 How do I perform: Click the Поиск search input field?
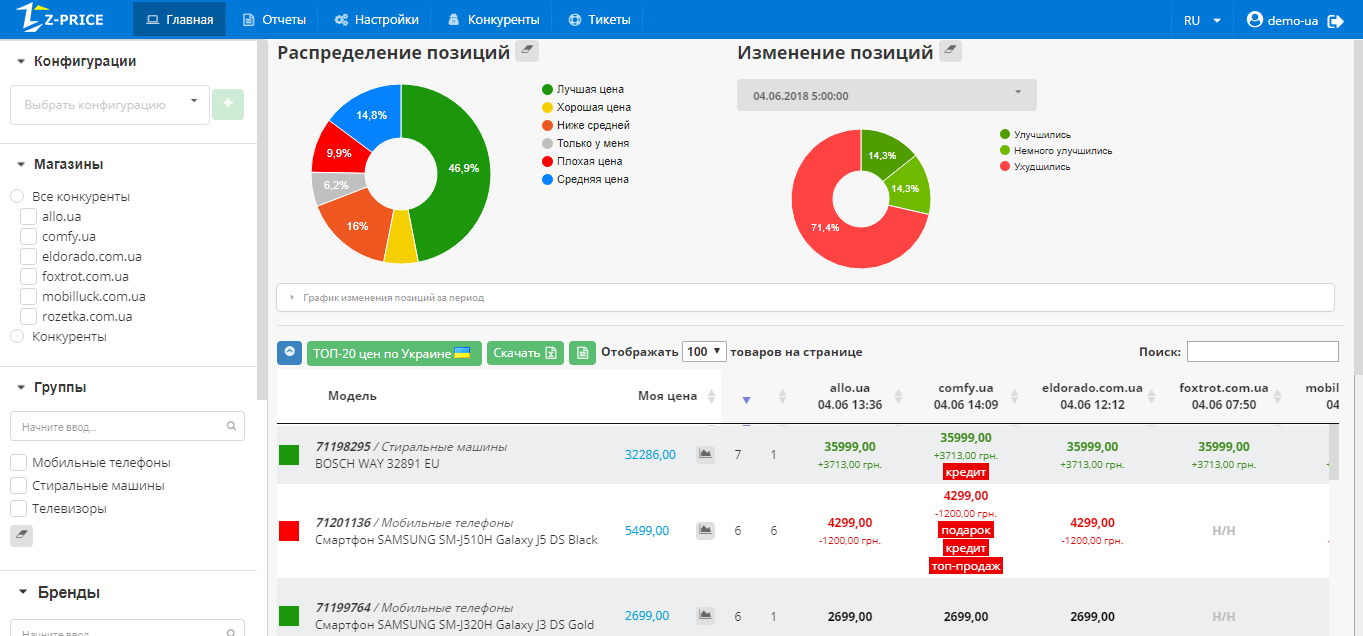click(x=1262, y=352)
